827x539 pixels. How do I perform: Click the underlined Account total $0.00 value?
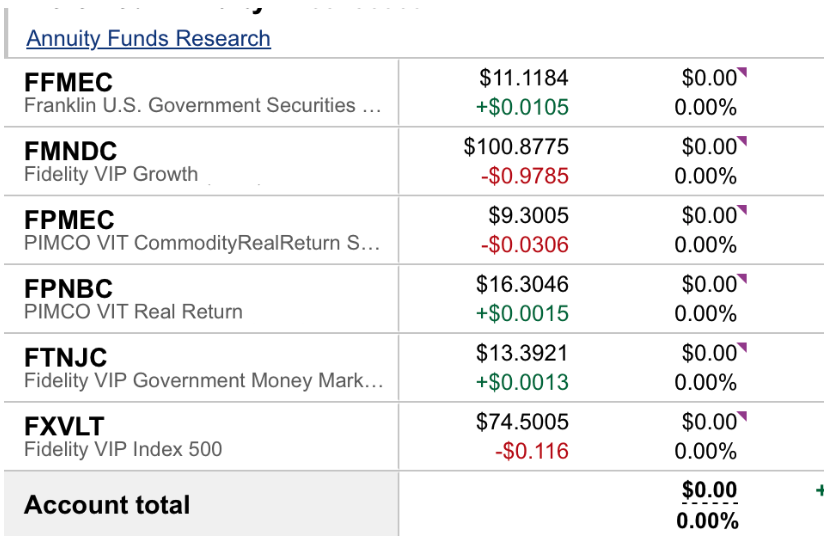pyautogui.click(x=709, y=491)
